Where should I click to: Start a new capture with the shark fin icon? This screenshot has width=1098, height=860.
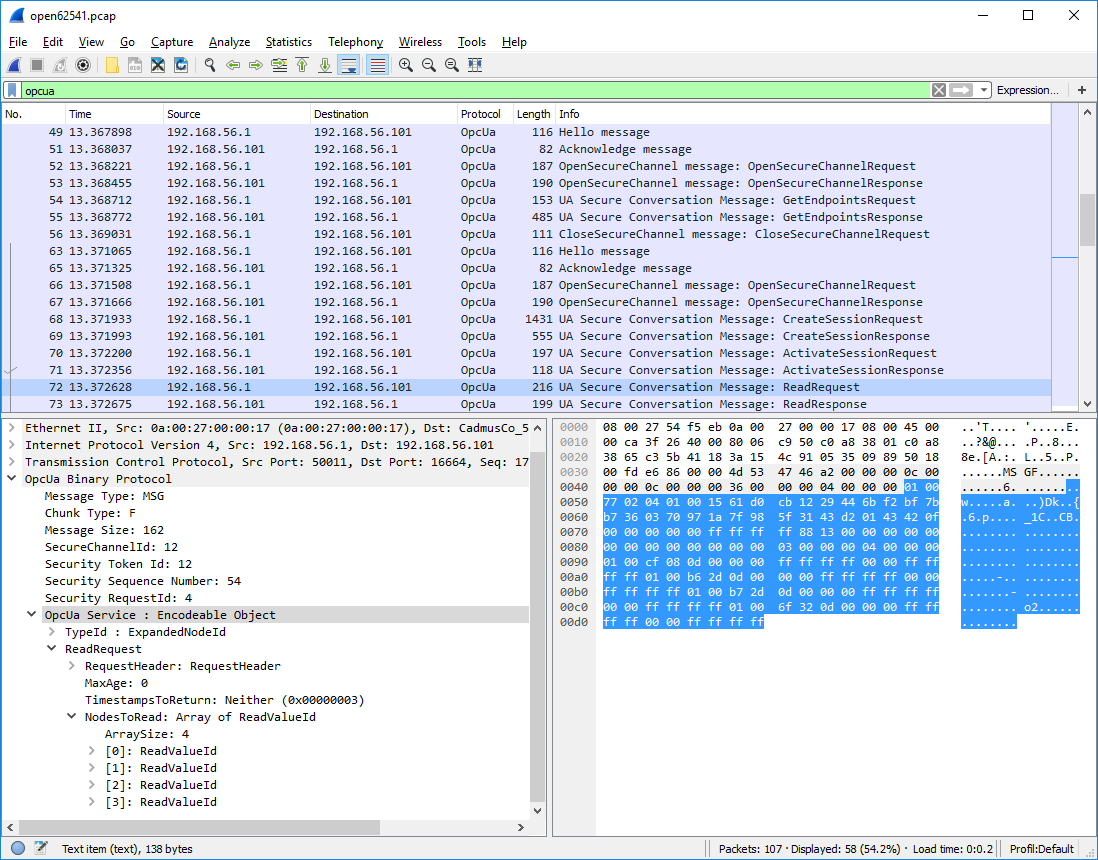coord(14,64)
